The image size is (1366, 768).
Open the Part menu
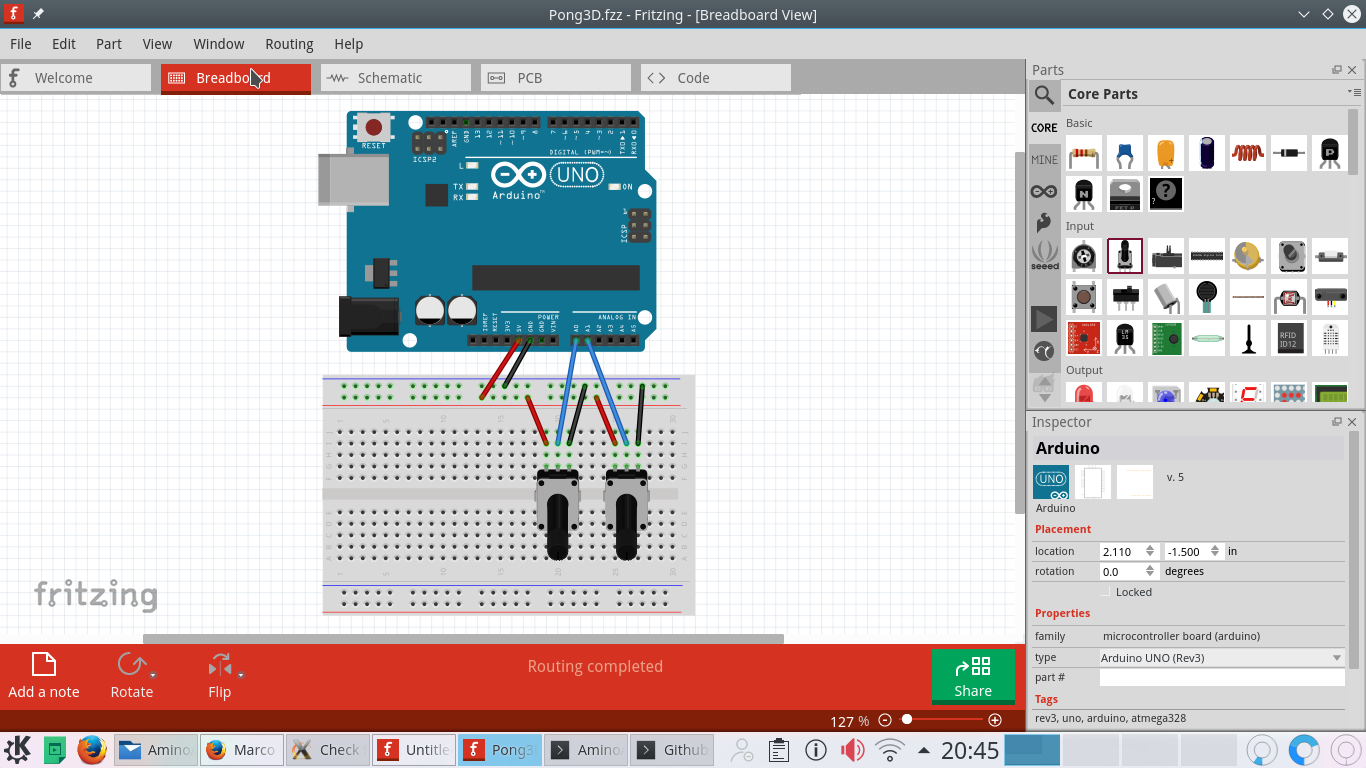(109, 44)
